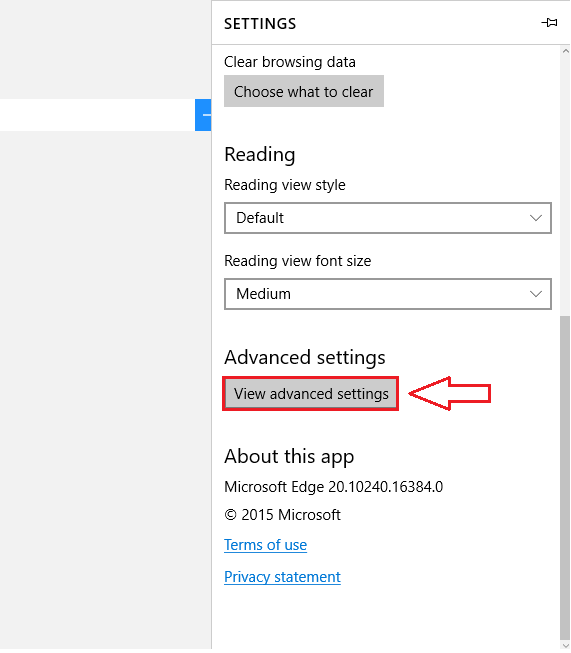This screenshot has width=571, height=653.
Task: Click the Clear browsing data label
Action: tap(290, 62)
